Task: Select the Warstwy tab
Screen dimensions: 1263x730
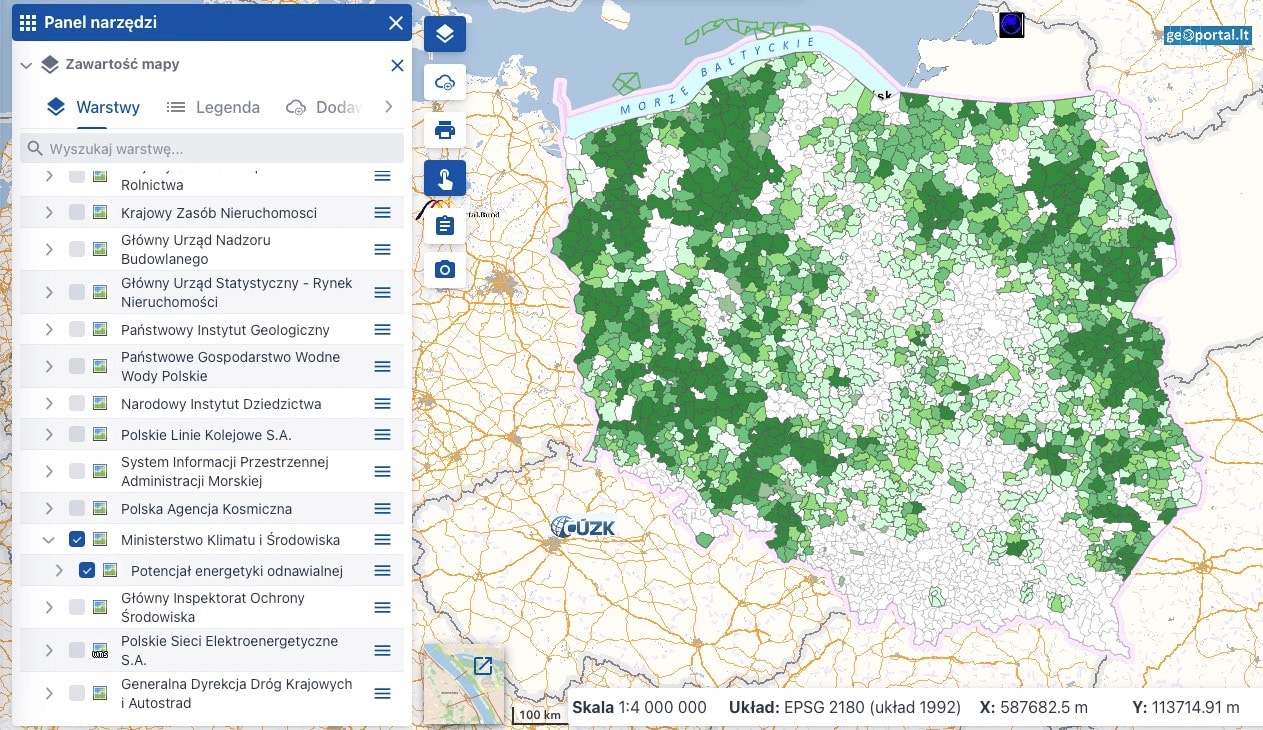Action: pyautogui.click(x=93, y=107)
